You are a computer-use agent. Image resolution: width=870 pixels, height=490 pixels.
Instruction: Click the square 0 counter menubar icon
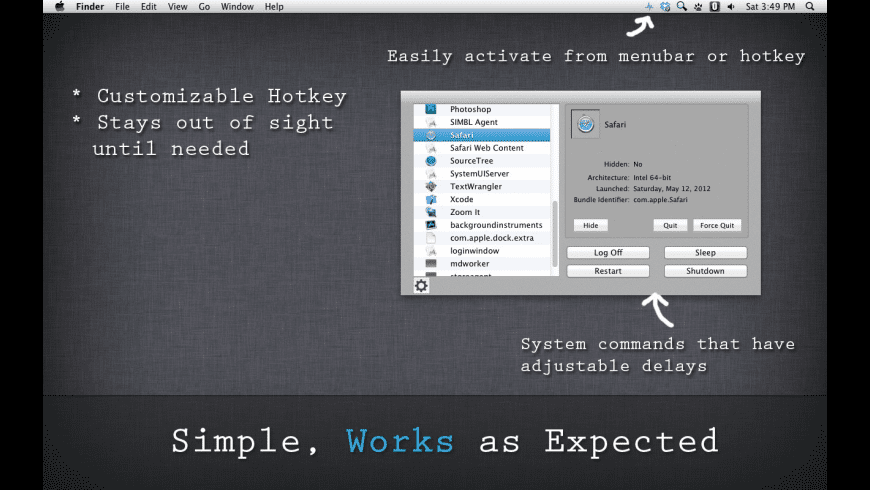[715, 7]
